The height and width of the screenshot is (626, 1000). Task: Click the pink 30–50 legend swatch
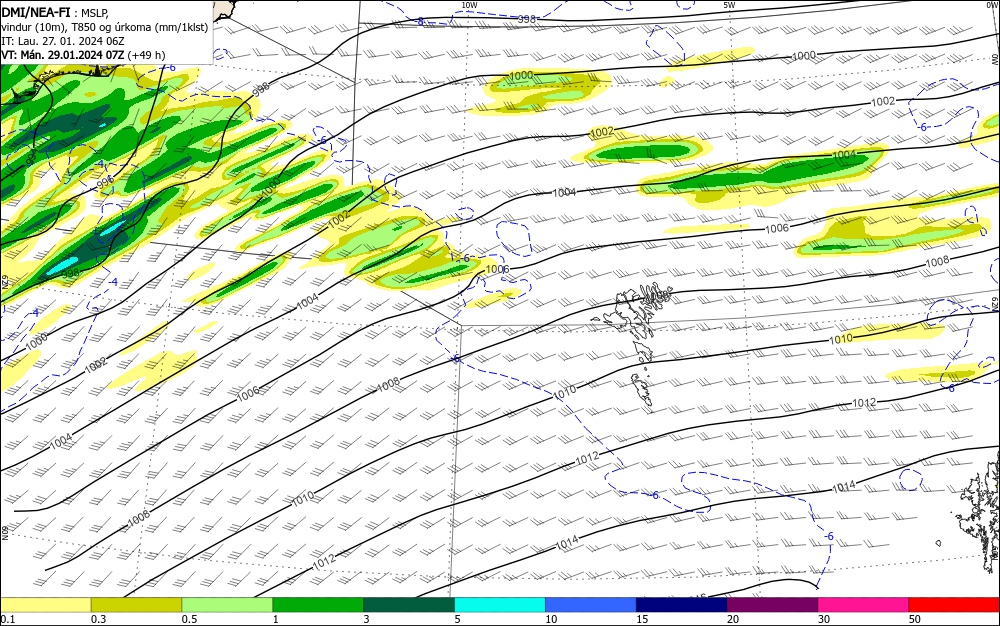pos(864,605)
